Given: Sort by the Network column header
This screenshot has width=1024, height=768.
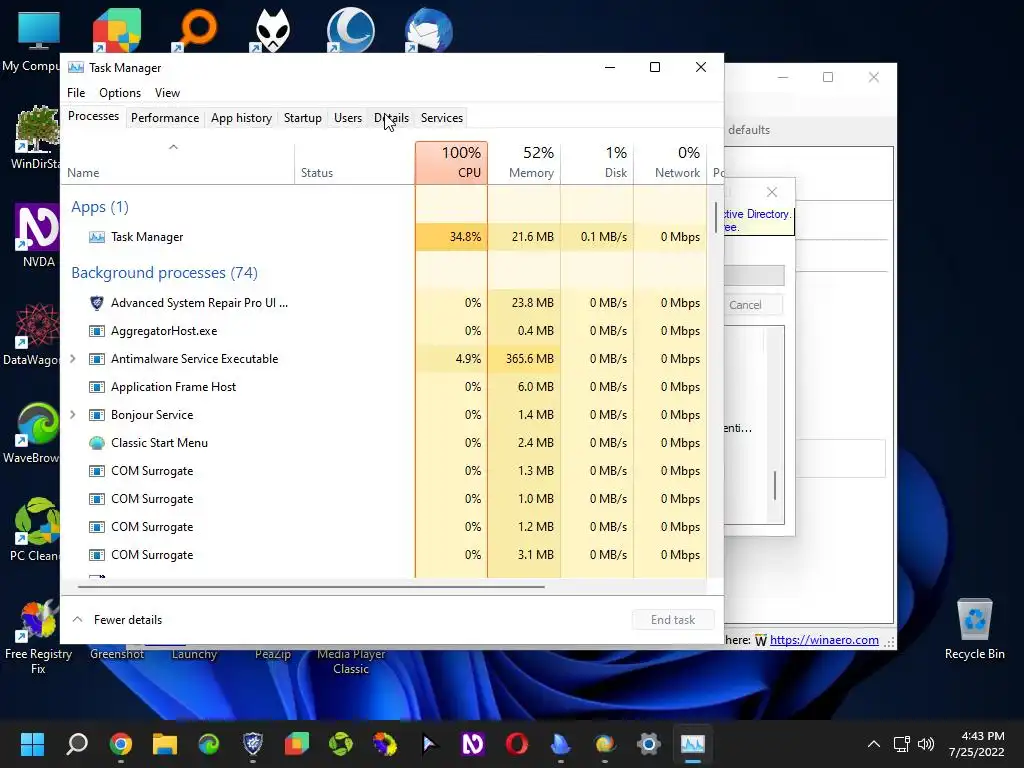Looking at the screenshot, I should (x=670, y=163).
